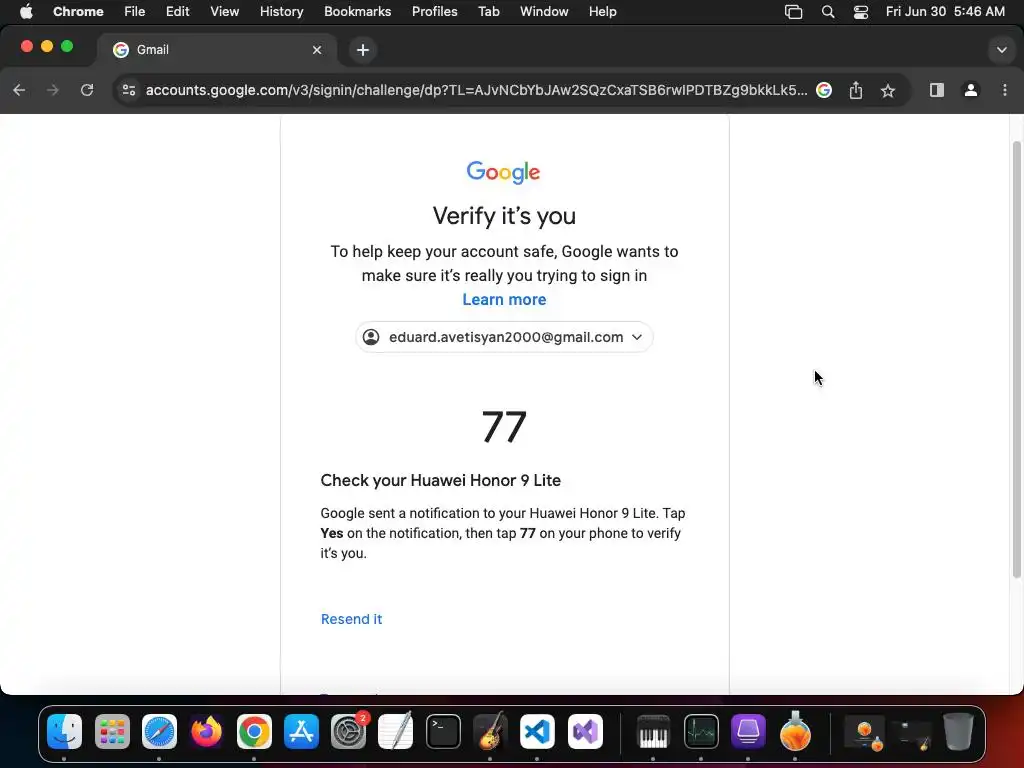Open the Chrome app menu
The width and height of the screenshot is (1024, 768).
coord(78,12)
